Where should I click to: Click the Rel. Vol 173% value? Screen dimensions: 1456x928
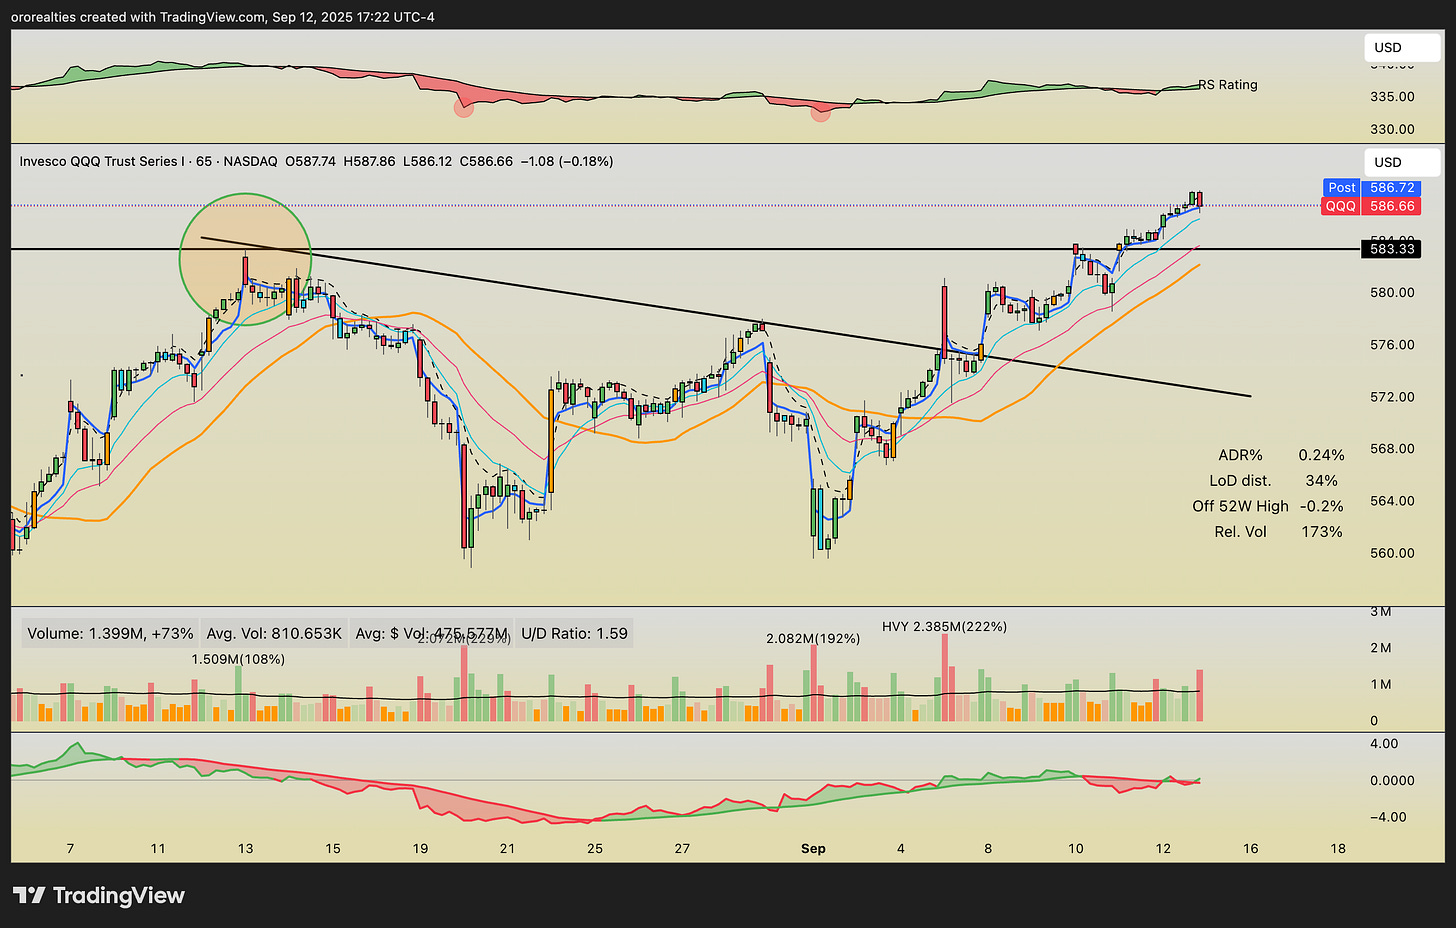tap(1321, 532)
